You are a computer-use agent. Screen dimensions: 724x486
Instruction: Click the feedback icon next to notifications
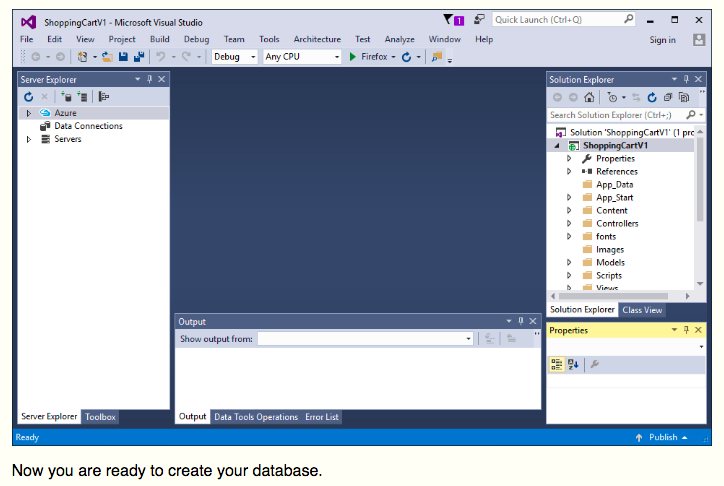point(479,19)
